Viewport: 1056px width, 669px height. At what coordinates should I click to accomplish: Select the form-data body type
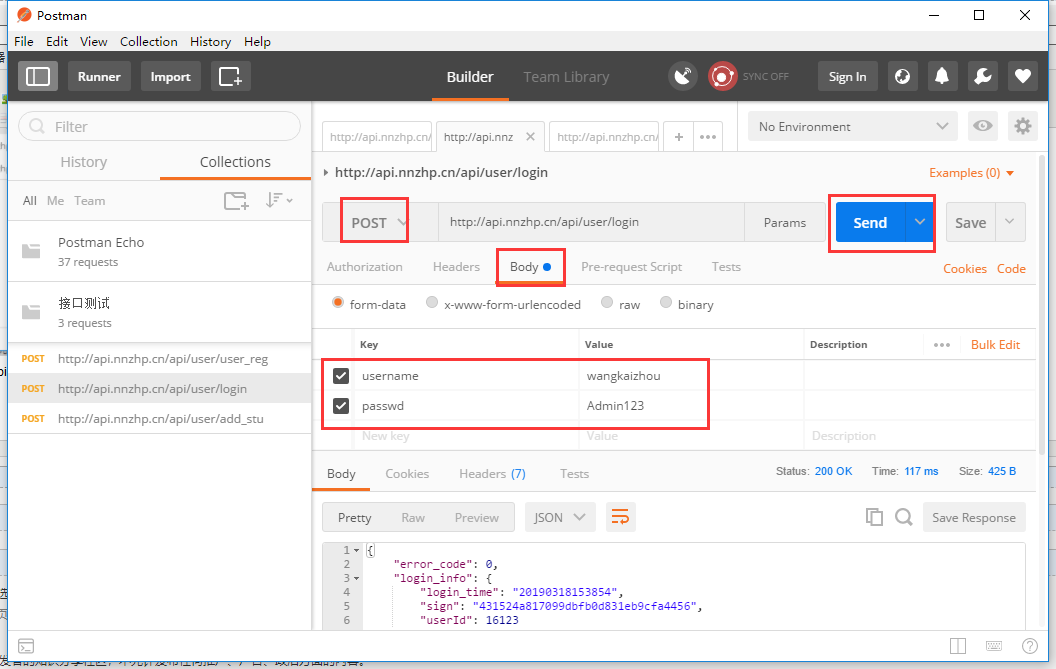[x=338, y=302]
